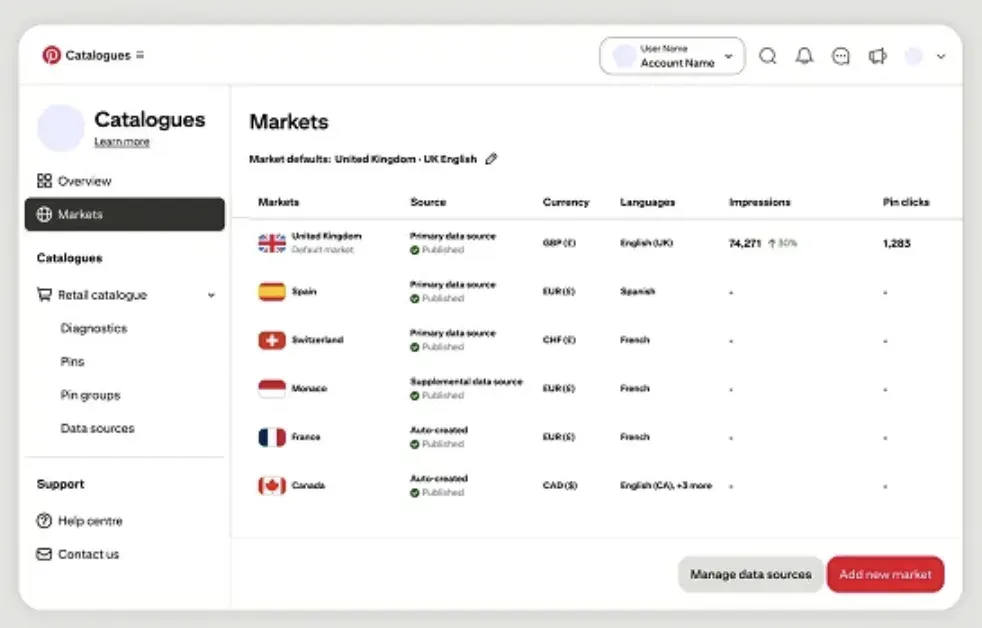Click the Catalogues sidebar avatar circle
The width and height of the screenshot is (982, 628).
click(x=61, y=128)
